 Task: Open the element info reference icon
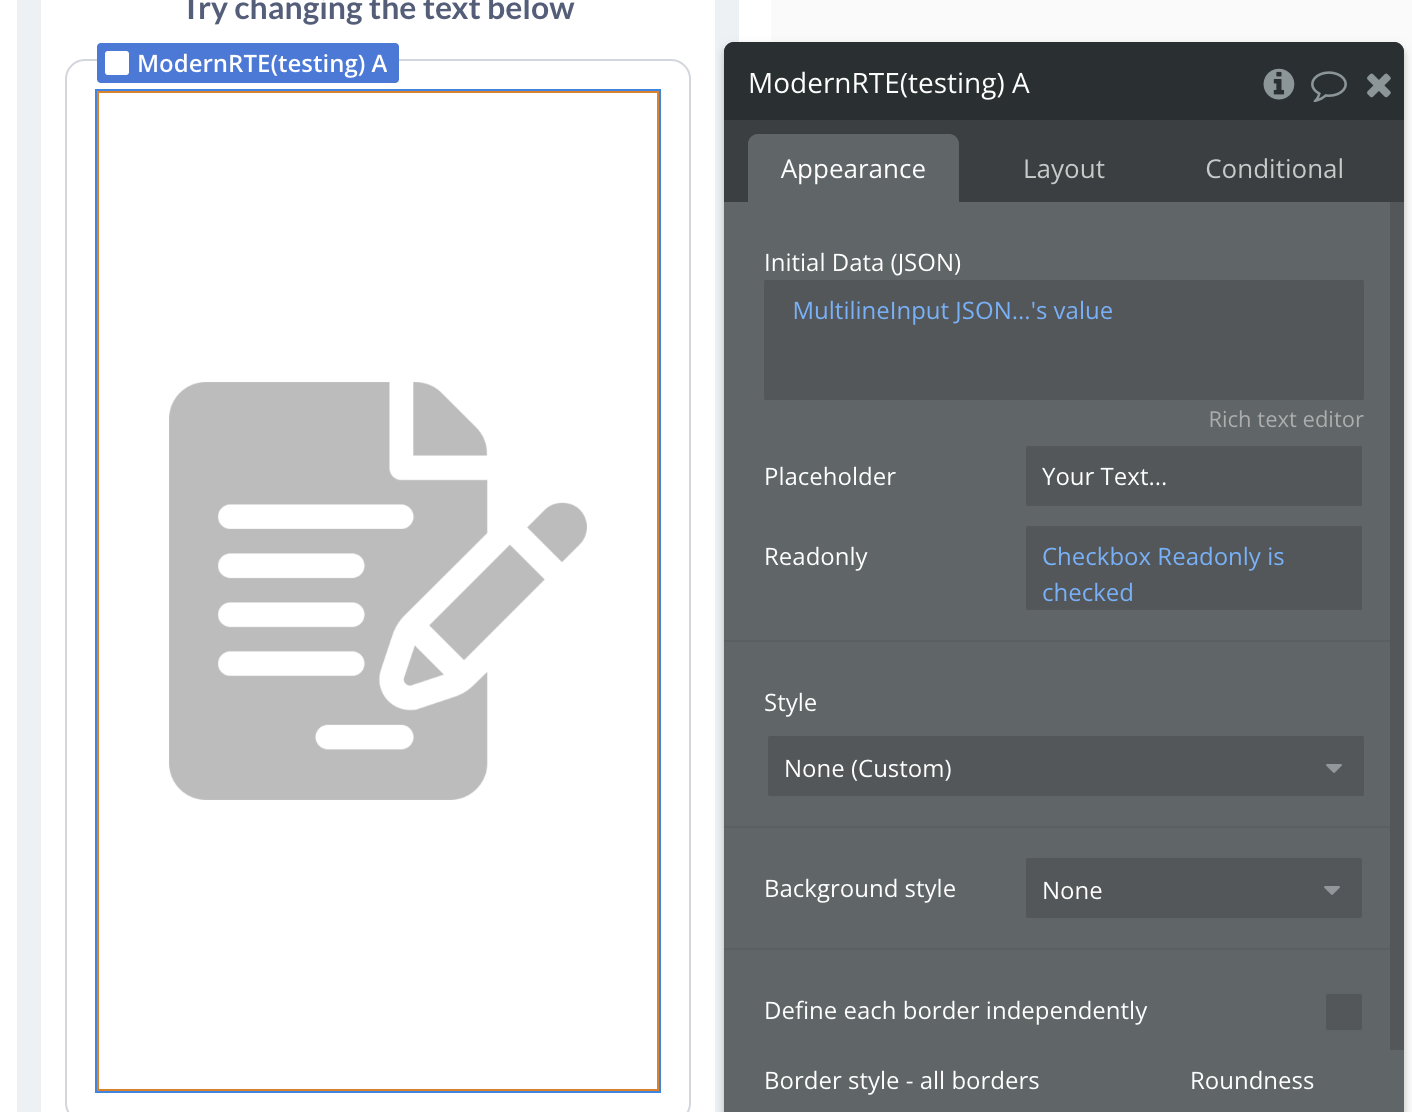pyautogui.click(x=1278, y=84)
